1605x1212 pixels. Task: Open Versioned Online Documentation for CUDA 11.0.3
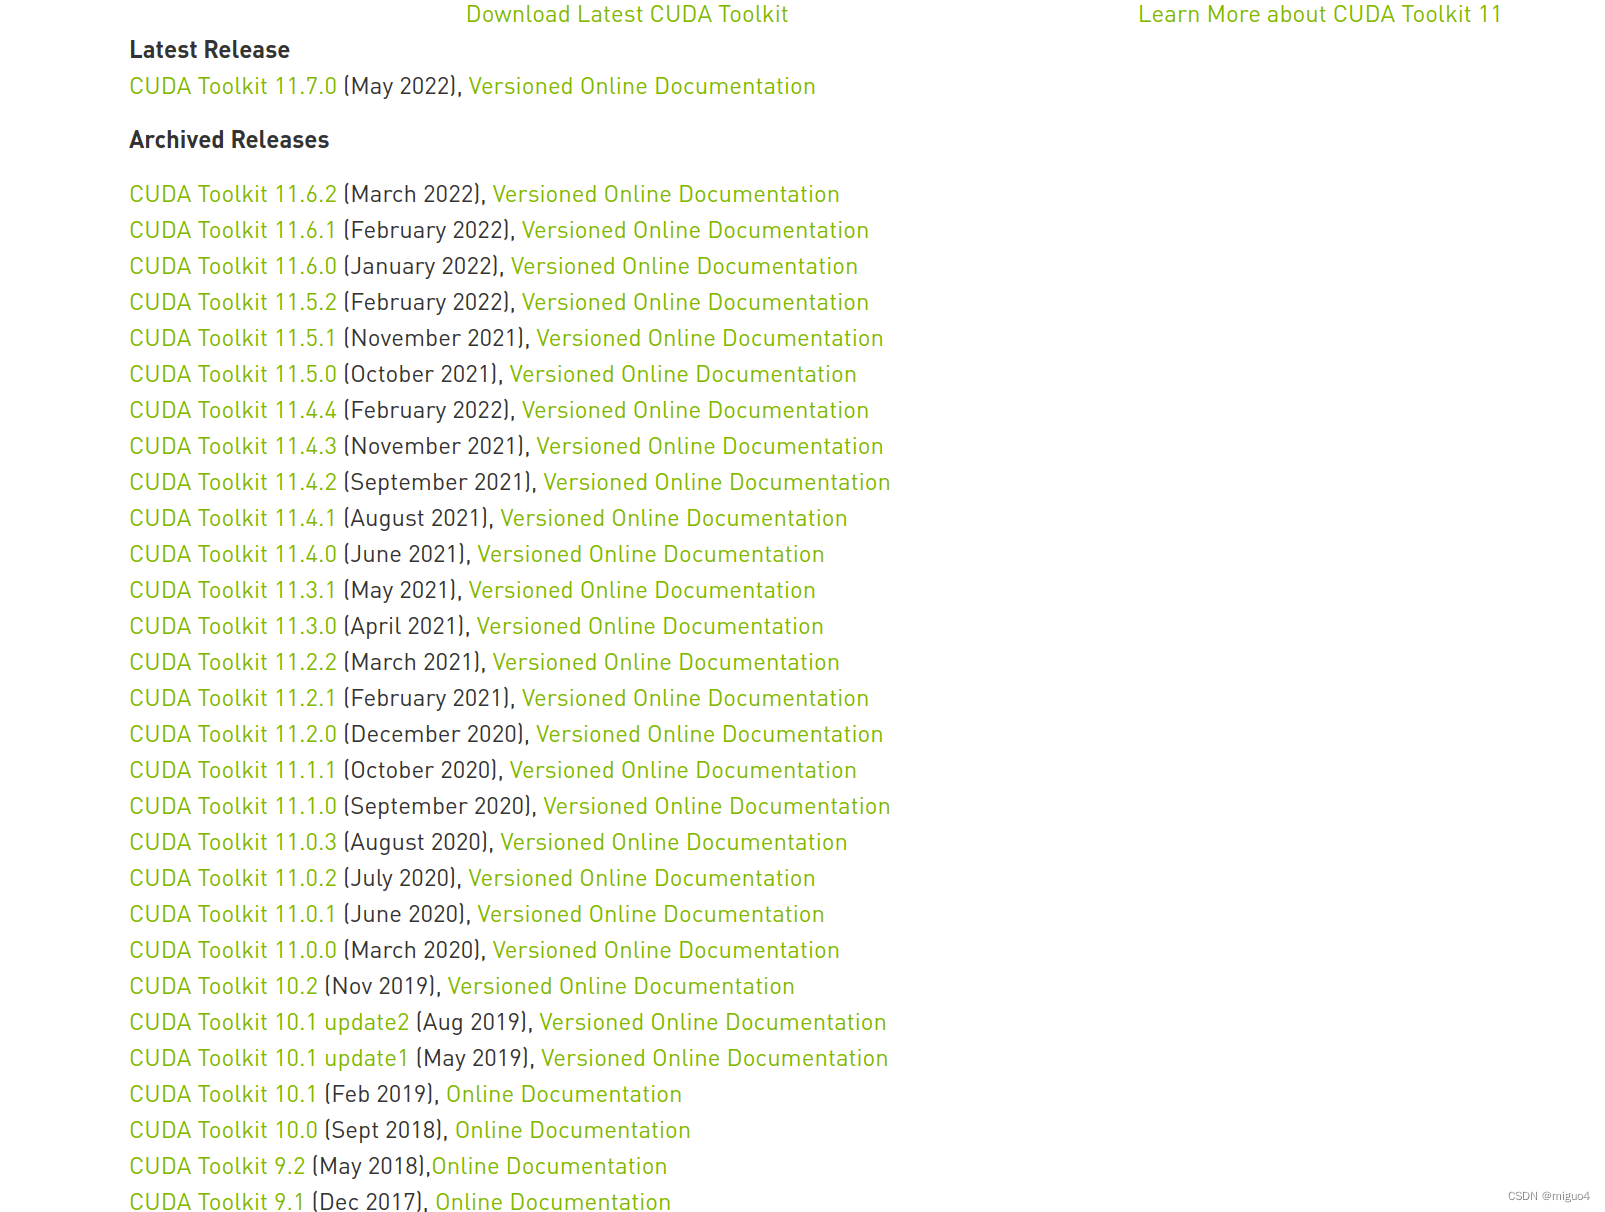pyautogui.click(x=674, y=842)
